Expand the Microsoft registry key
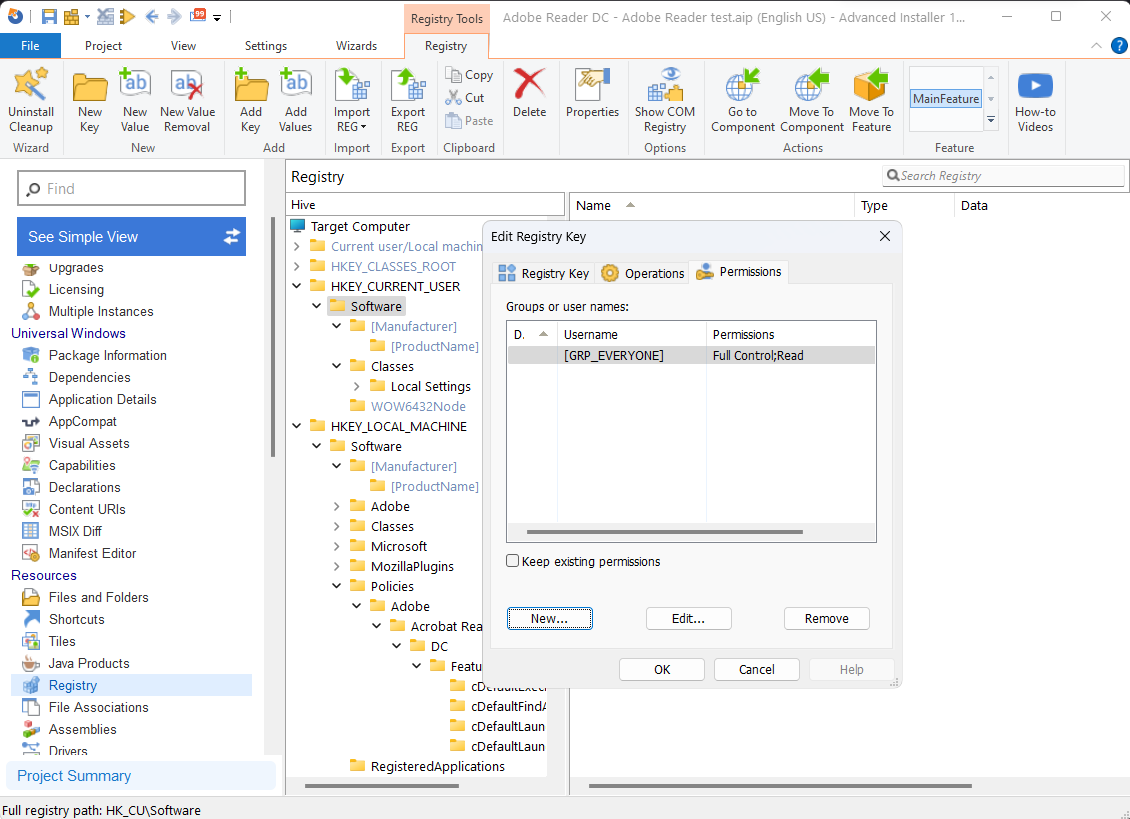Screen dimensions: 1130x819 point(337,546)
